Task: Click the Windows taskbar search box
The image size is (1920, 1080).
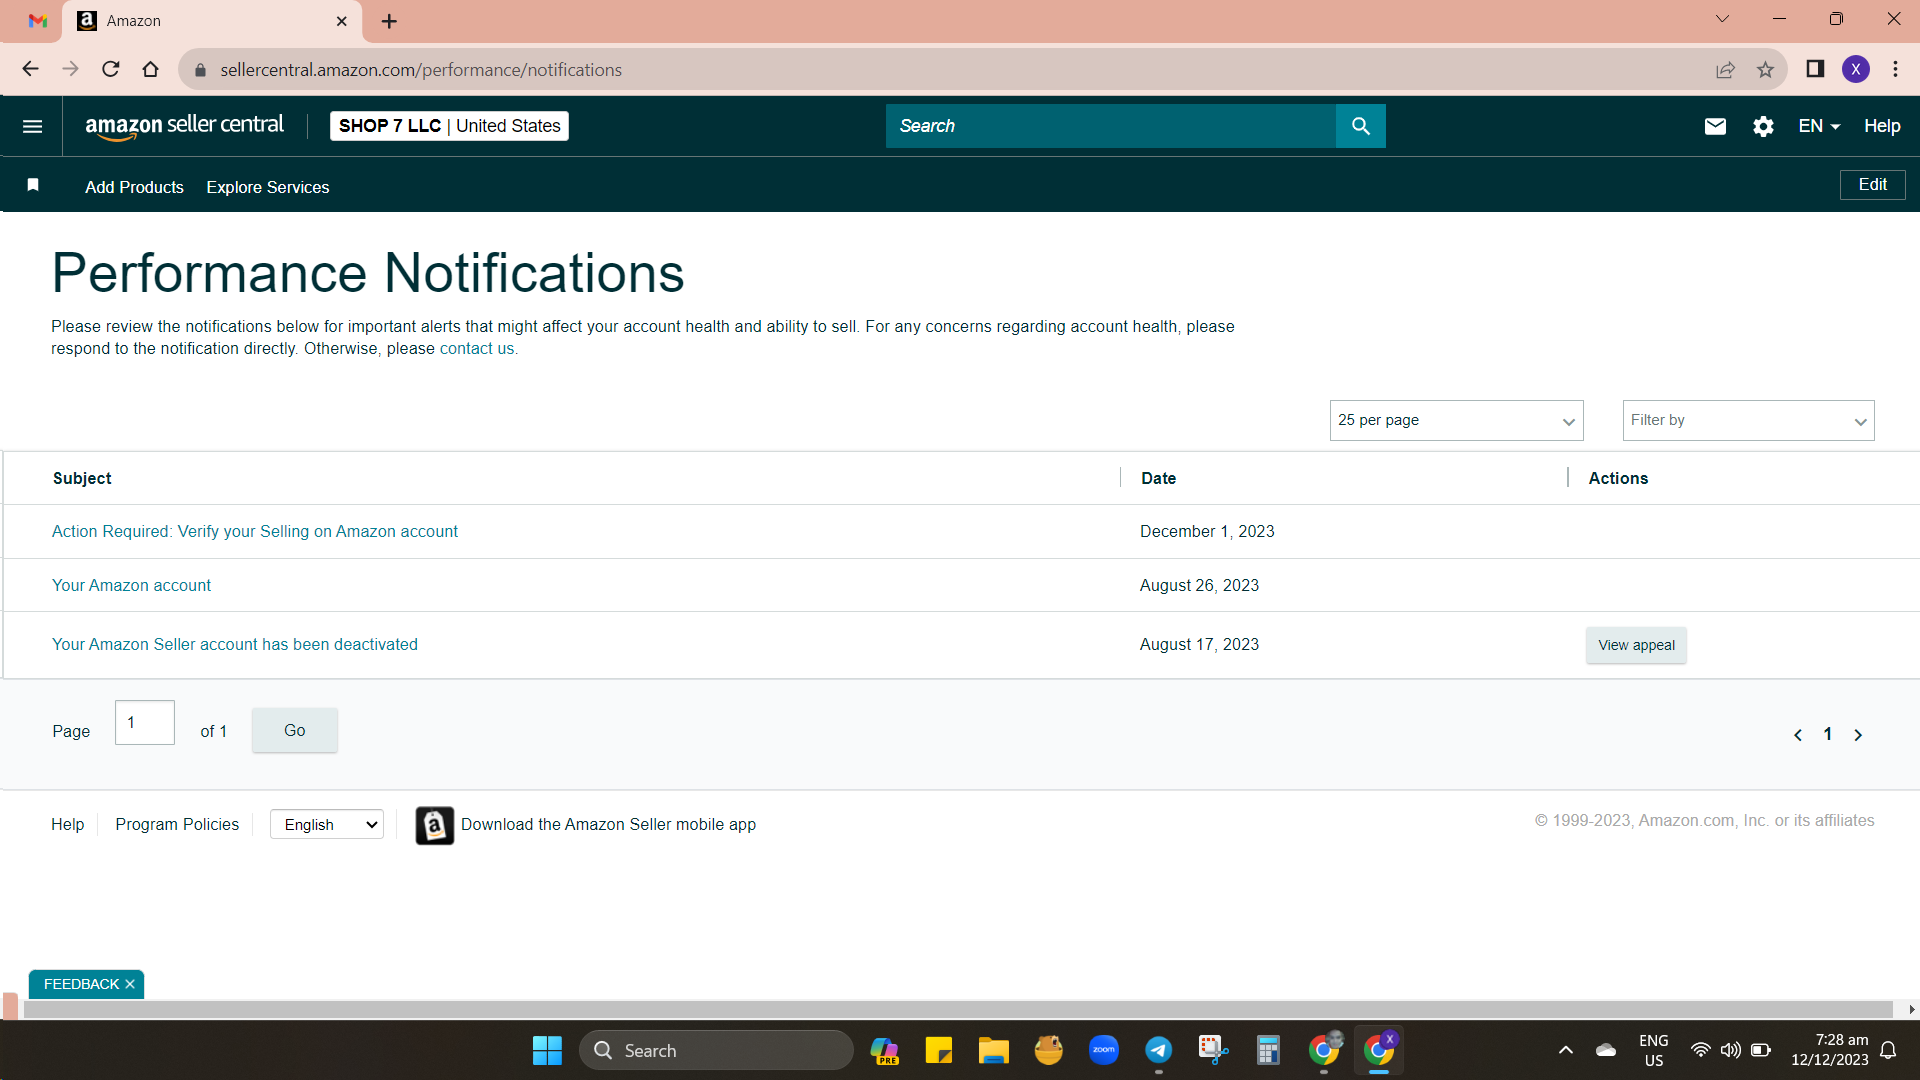Action: [x=716, y=1050]
